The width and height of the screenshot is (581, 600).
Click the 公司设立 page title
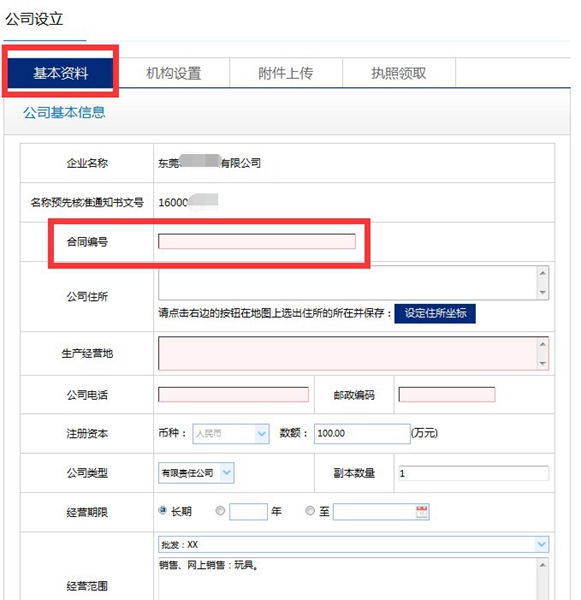click(34, 19)
